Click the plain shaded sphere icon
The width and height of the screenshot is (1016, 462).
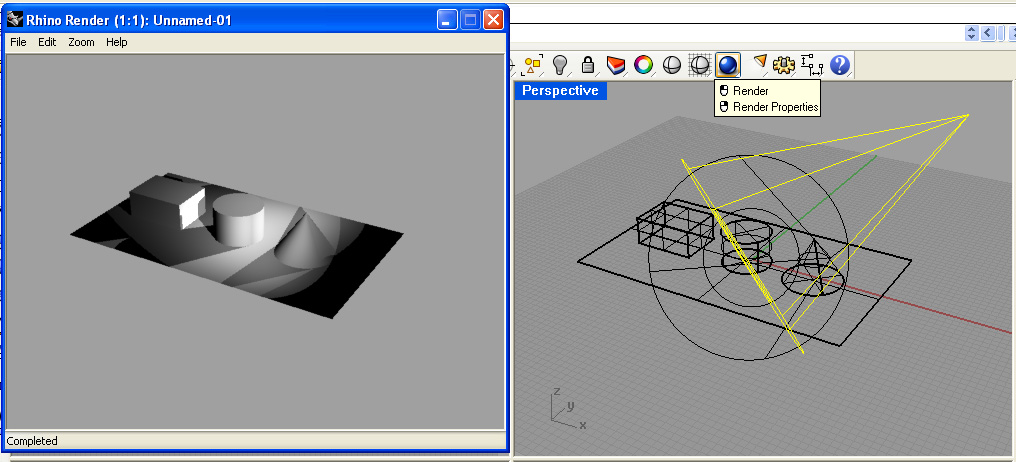coord(672,65)
